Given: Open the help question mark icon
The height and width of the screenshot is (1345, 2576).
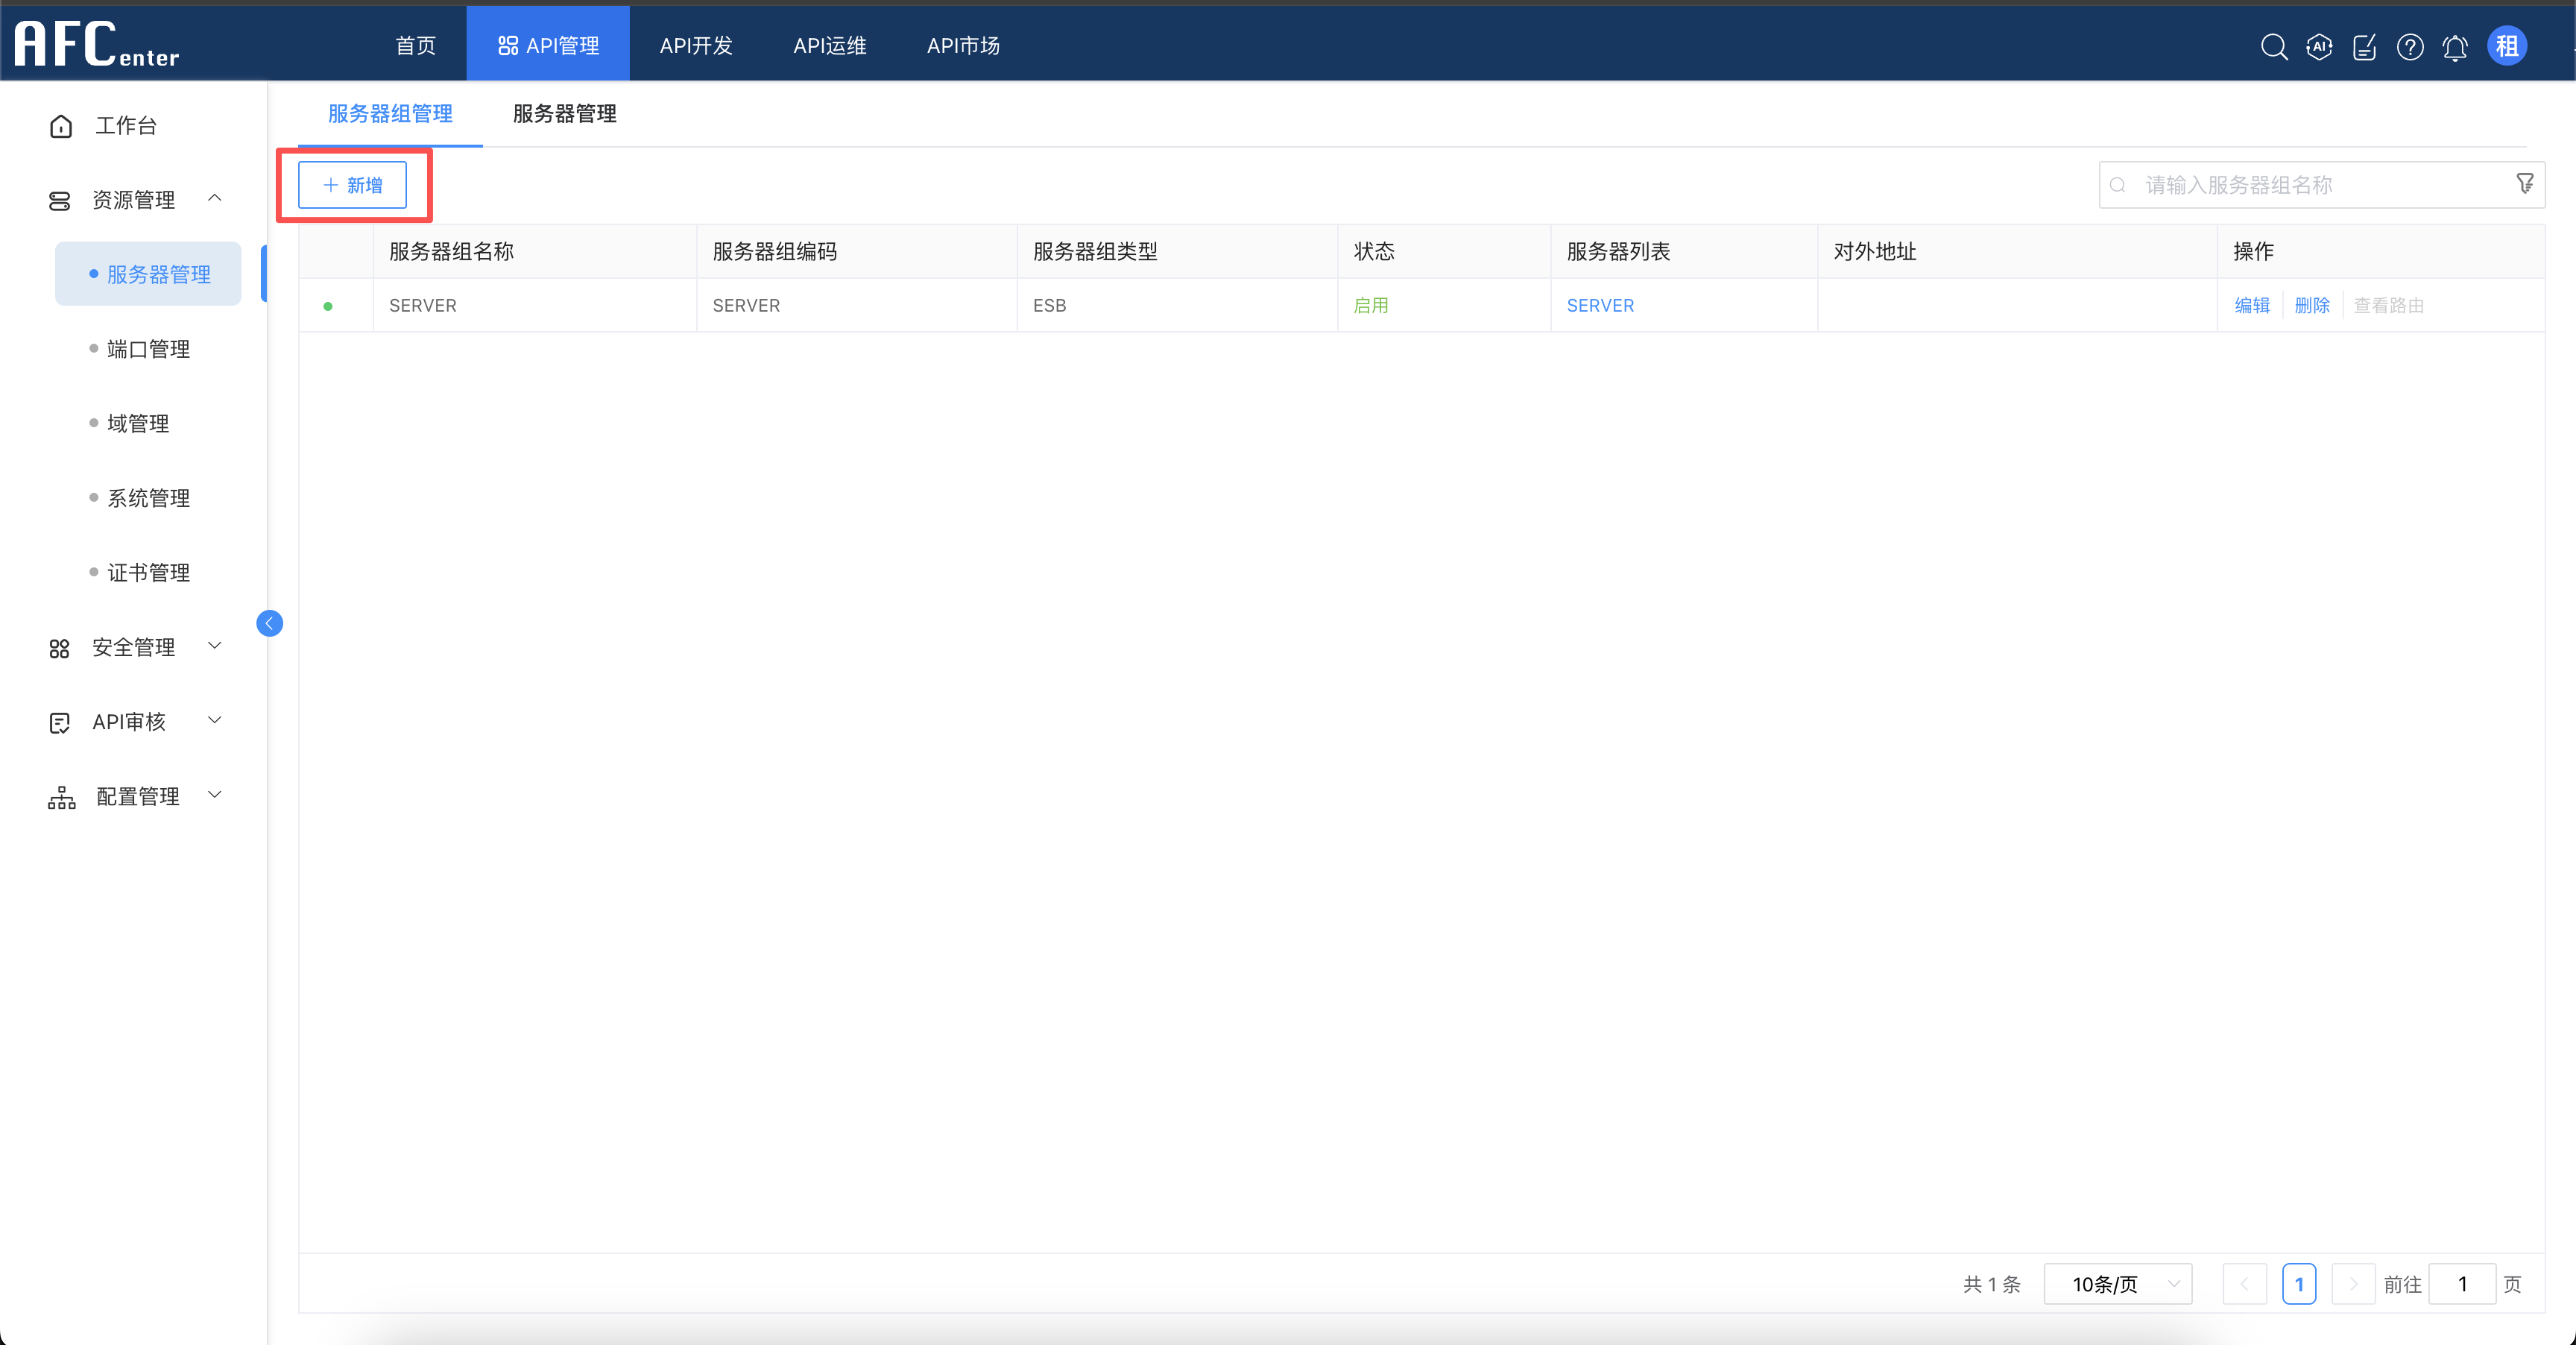Looking at the screenshot, I should click(x=2410, y=47).
